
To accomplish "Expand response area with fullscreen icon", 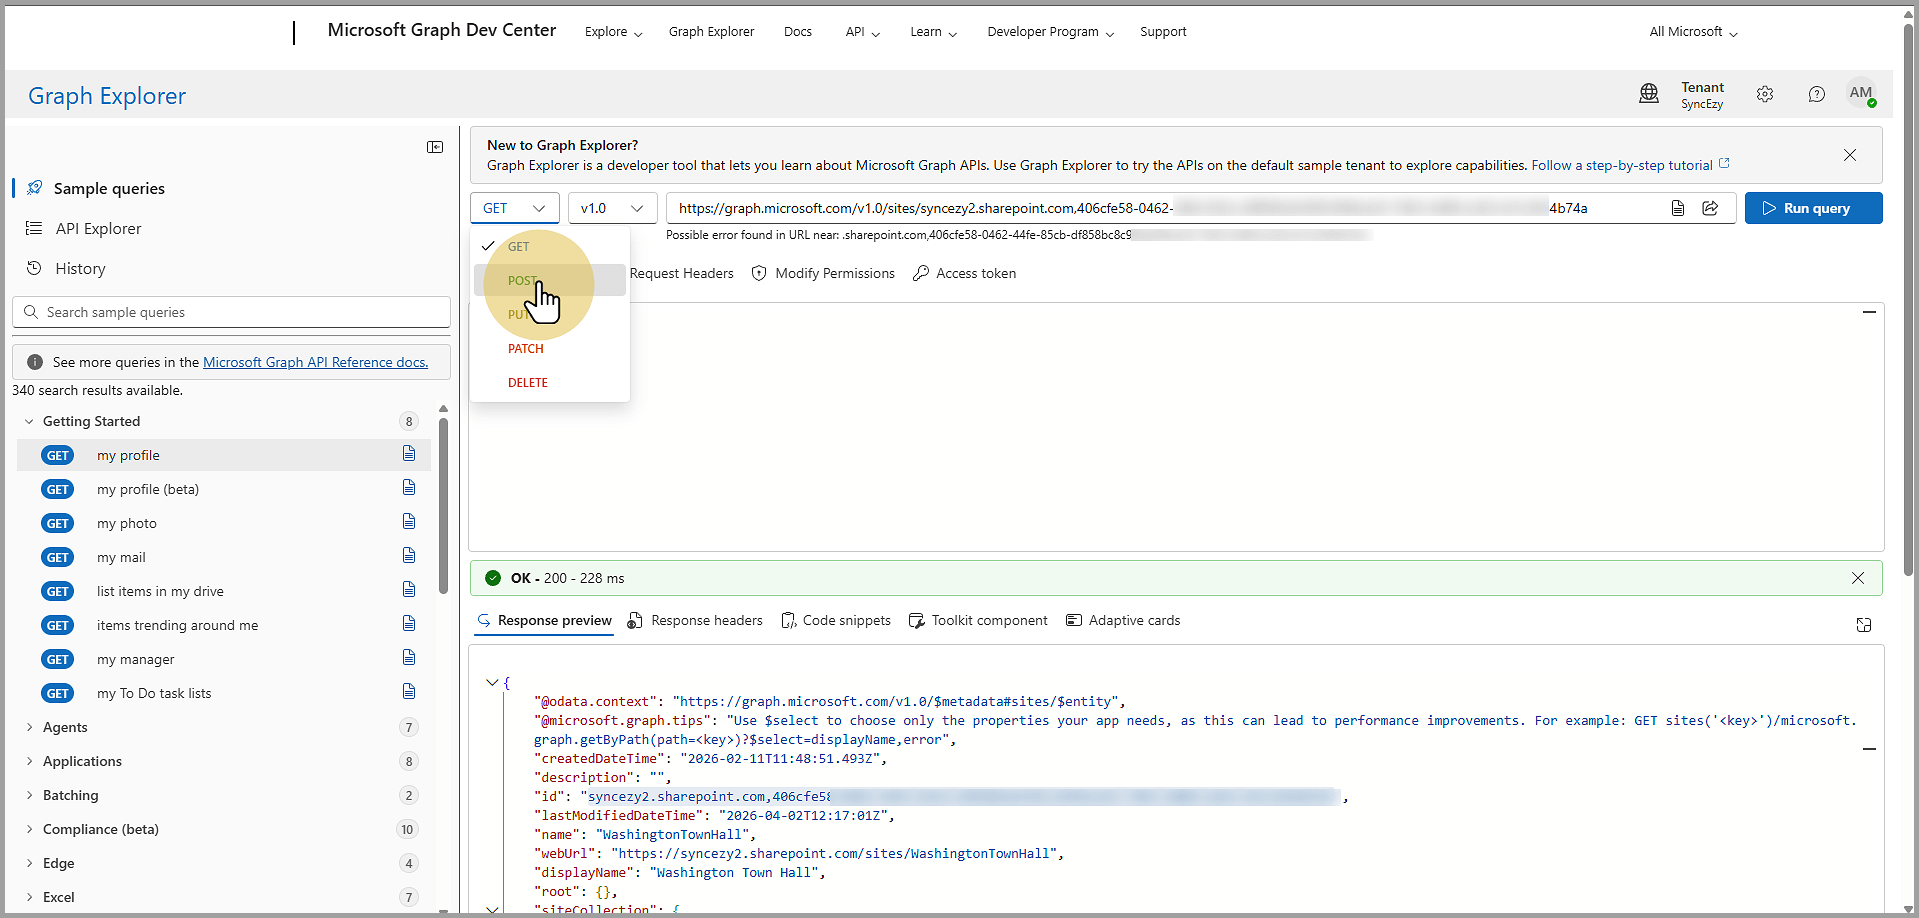I will [1863, 625].
